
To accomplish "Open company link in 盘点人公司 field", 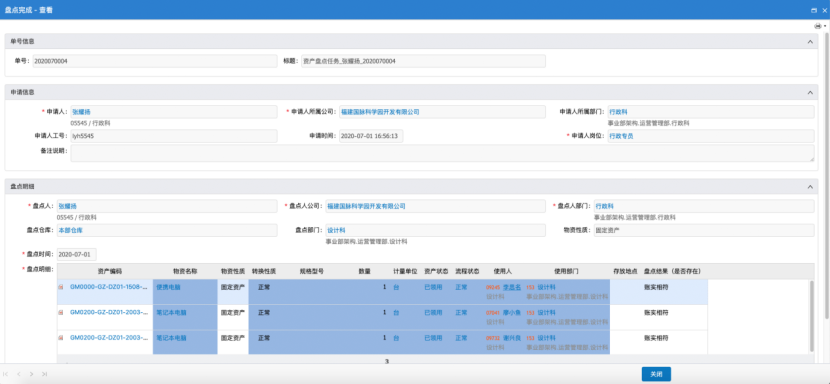I will [366, 206].
